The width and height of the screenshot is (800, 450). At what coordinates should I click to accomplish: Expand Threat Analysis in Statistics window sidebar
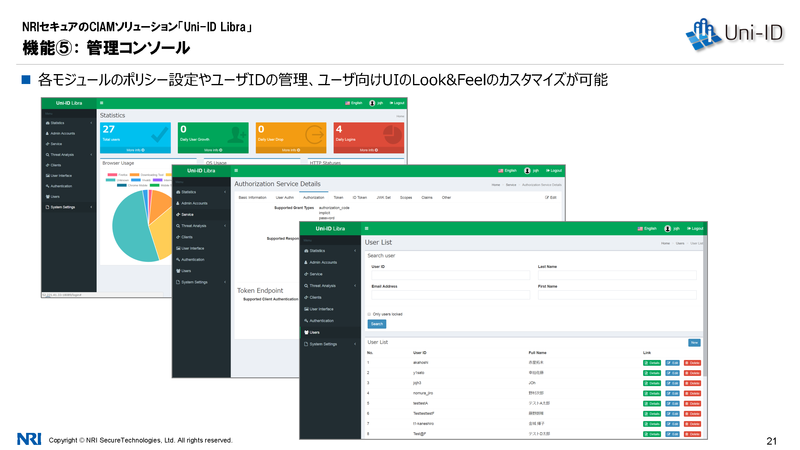click(x=68, y=155)
